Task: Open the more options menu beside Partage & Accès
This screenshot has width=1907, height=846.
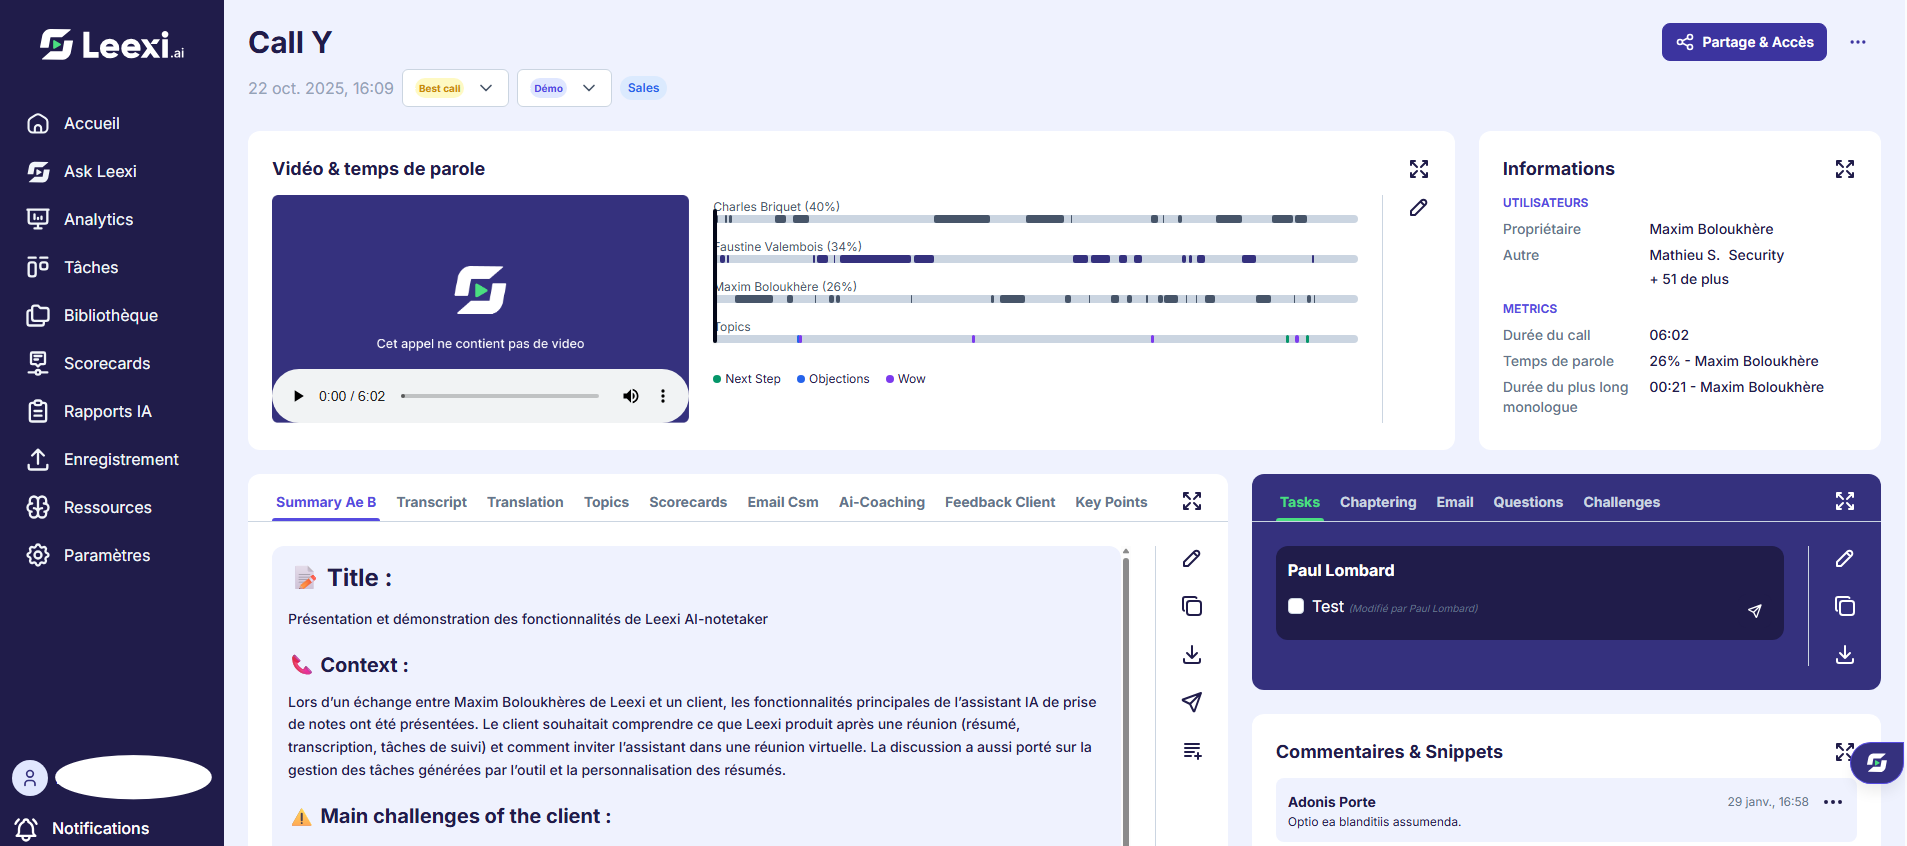Action: [1858, 42]
